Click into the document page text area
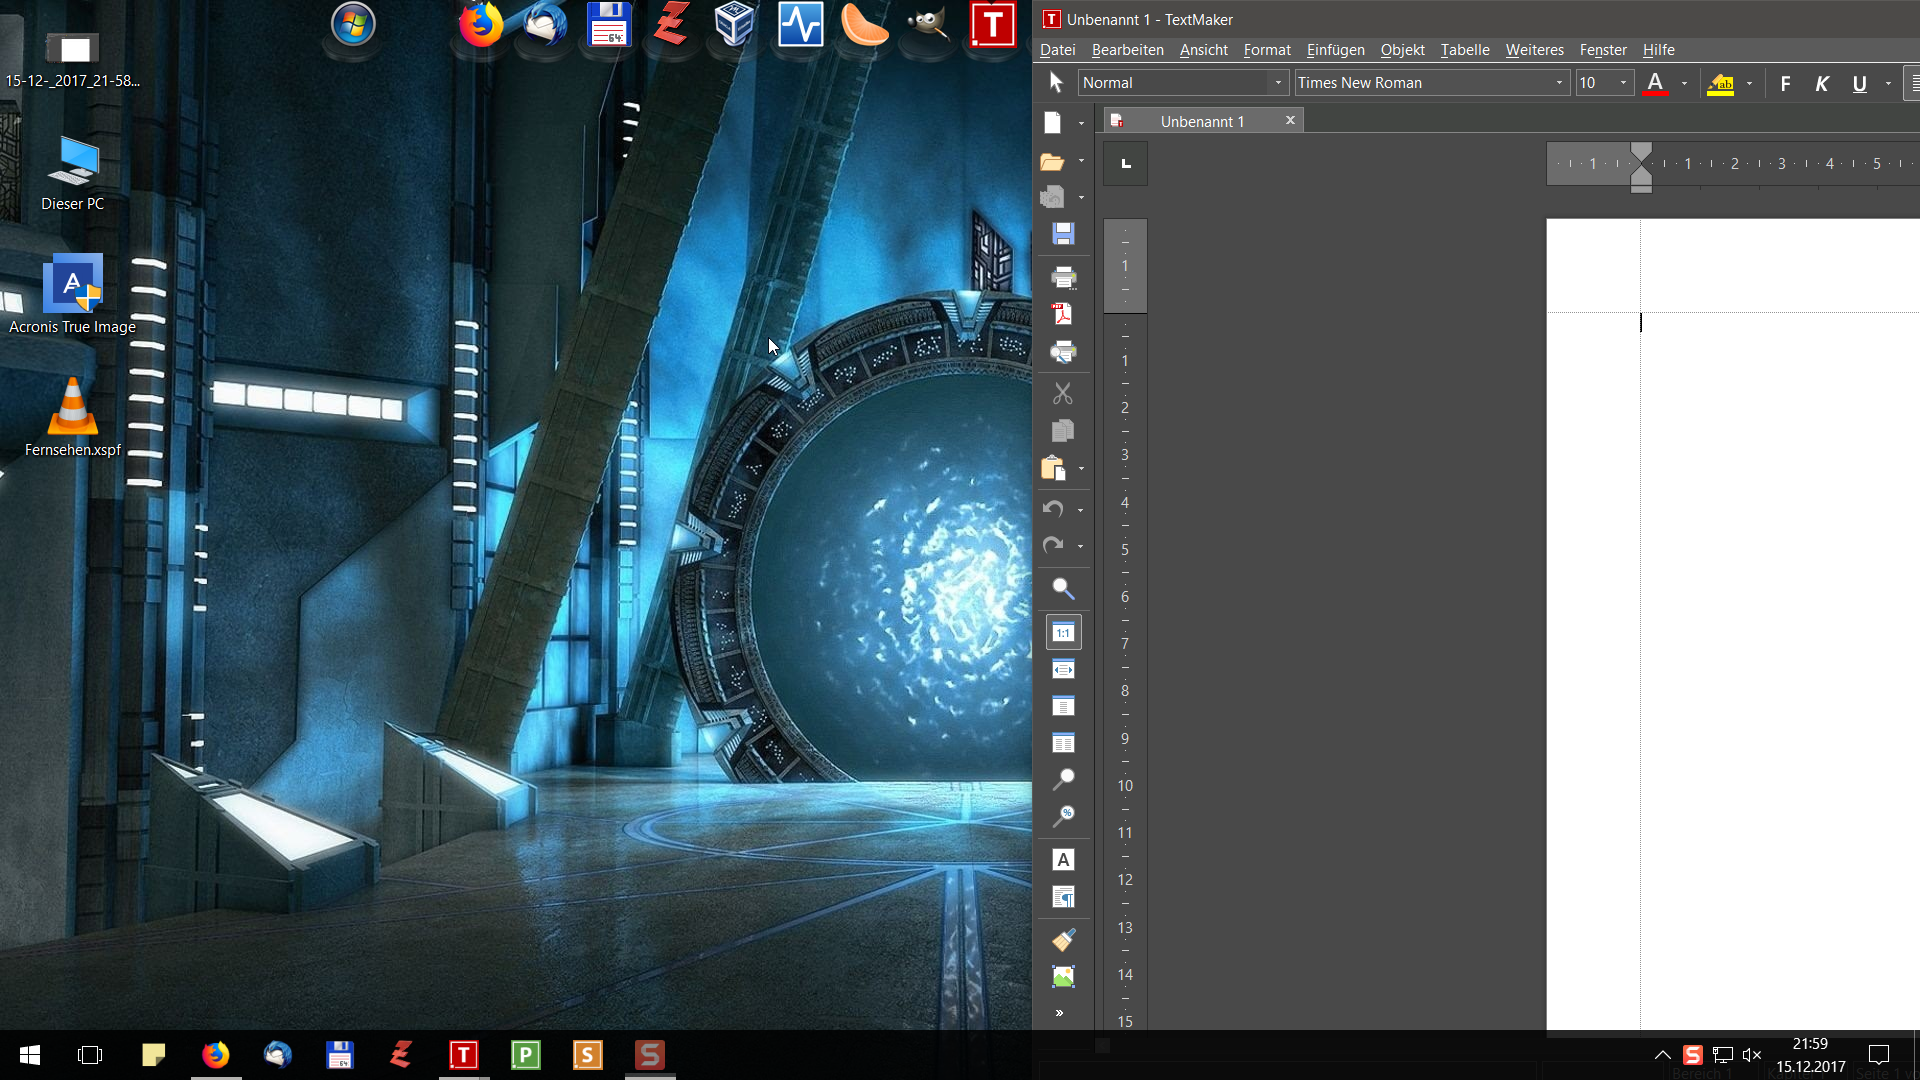Screen dimensions: 1920x1080 click(x=1780, y=670)
